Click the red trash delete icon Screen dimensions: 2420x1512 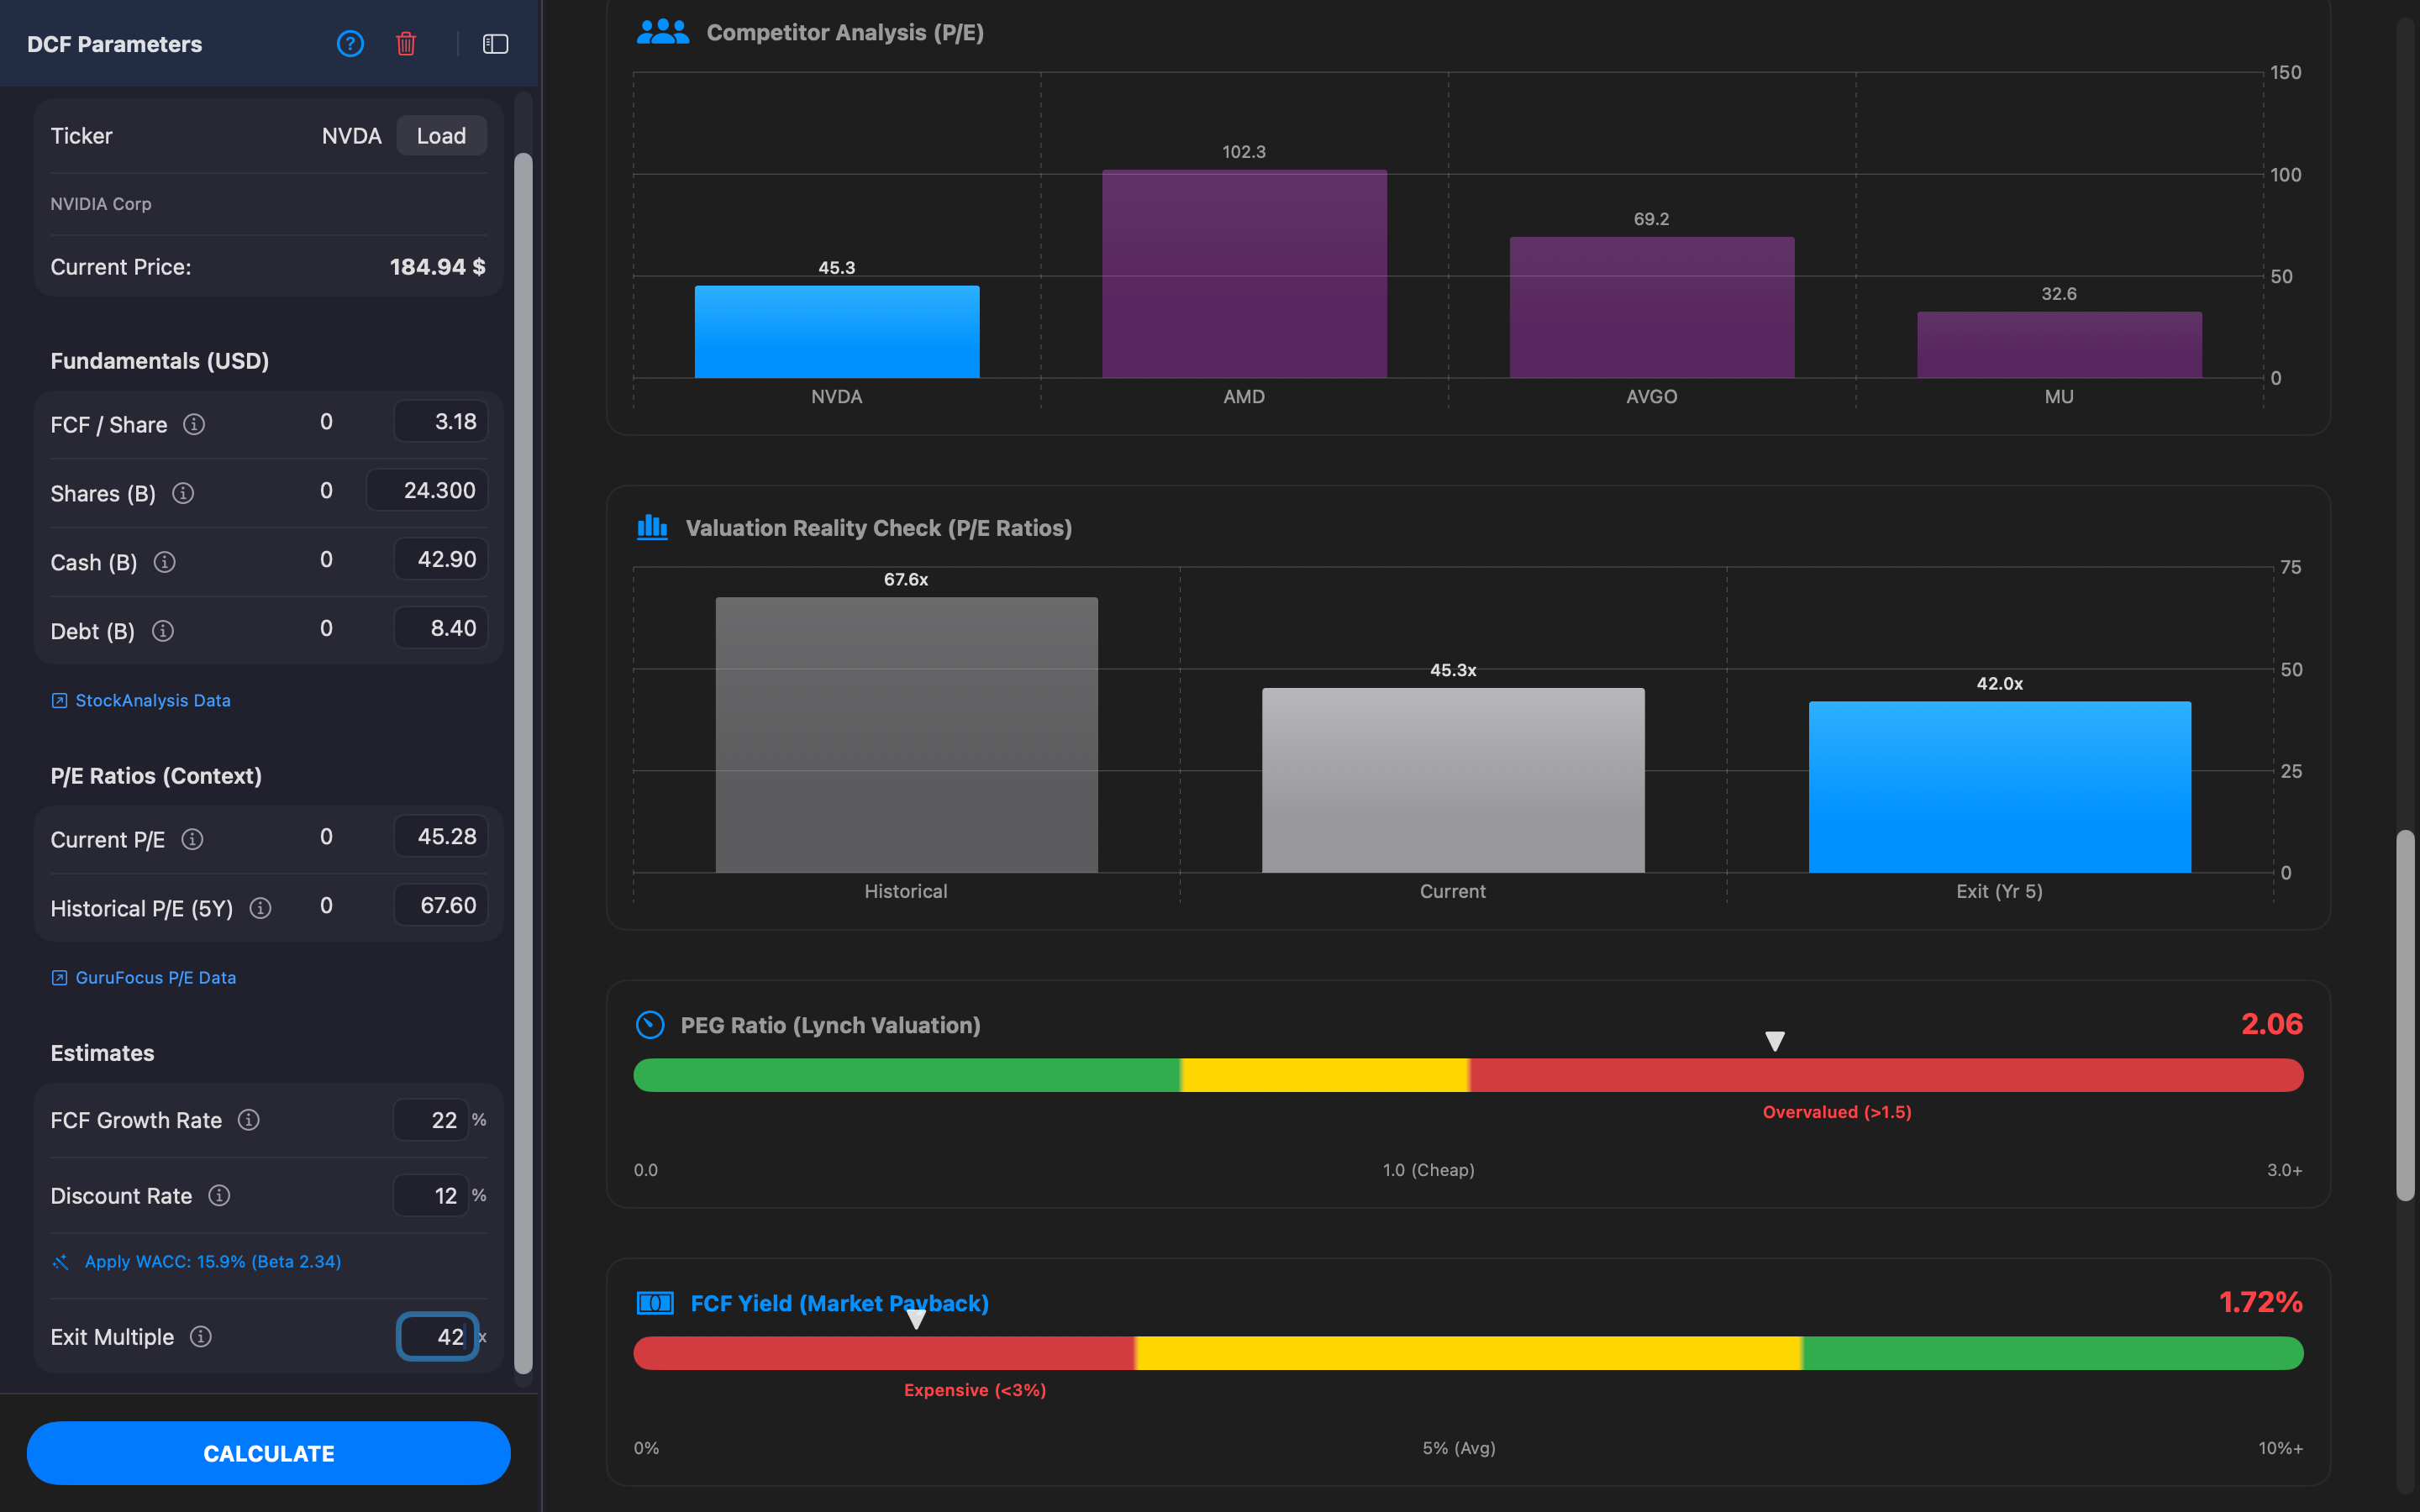pyautogui.click(x=406, y=44)
